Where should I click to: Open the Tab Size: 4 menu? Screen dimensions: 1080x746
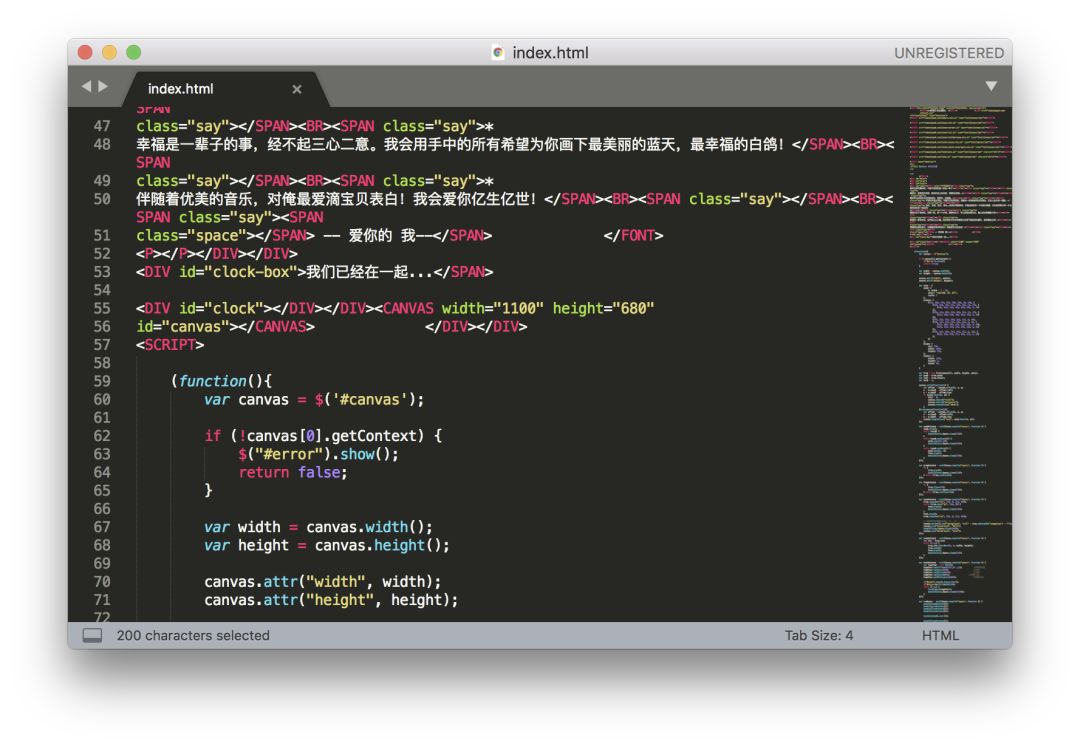tap(818, 635)
